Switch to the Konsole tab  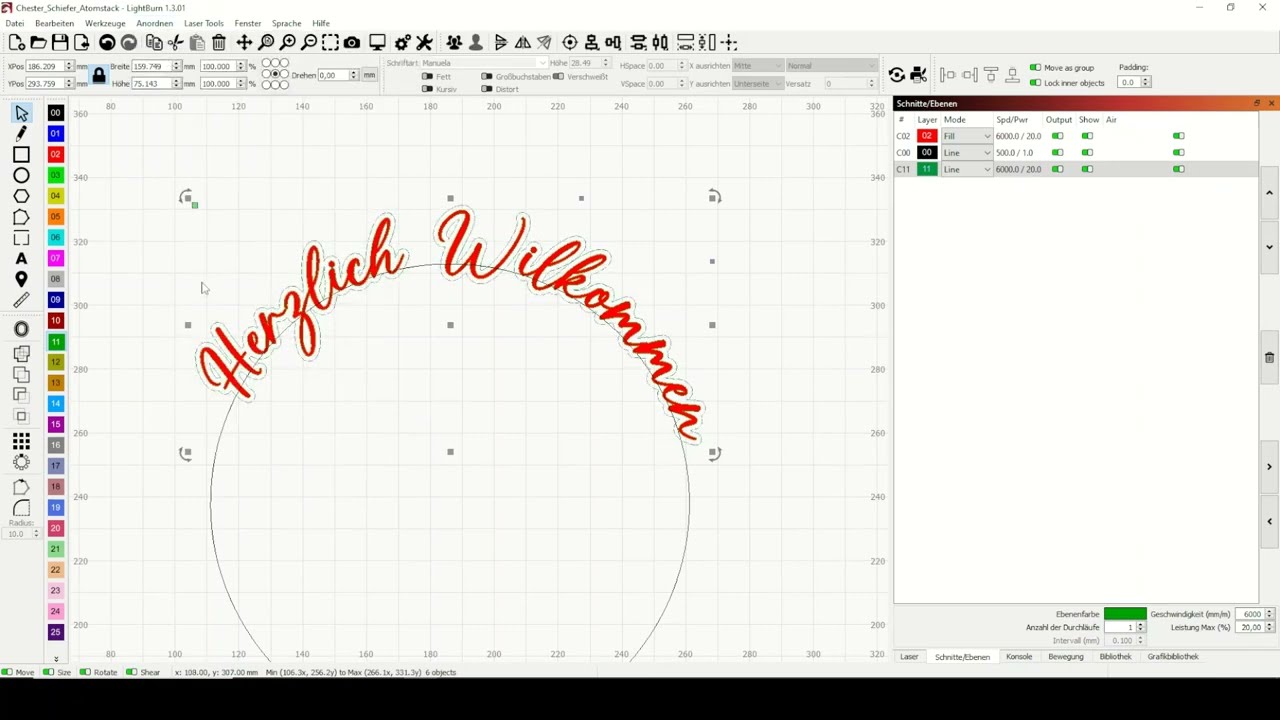1019,657
